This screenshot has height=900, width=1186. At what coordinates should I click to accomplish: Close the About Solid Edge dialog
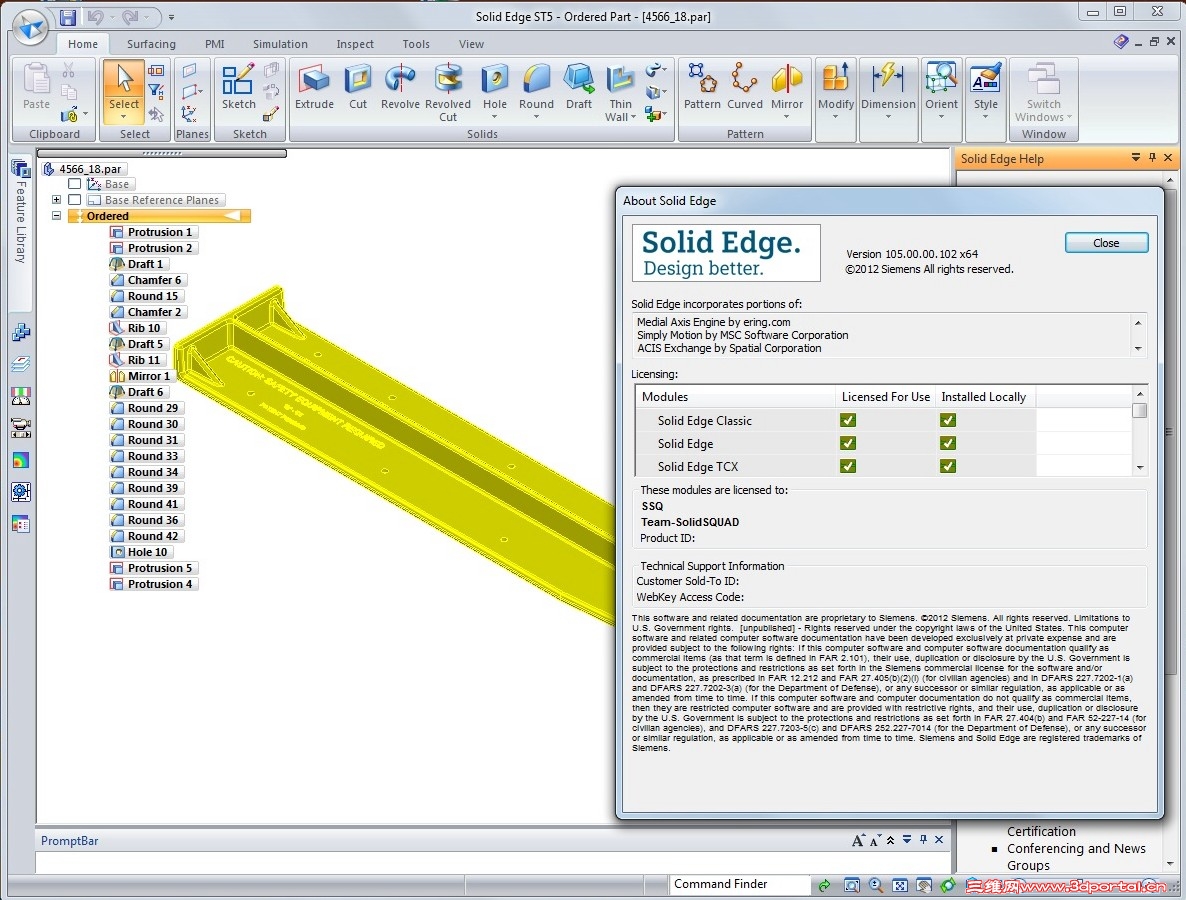click(1106, 243)
